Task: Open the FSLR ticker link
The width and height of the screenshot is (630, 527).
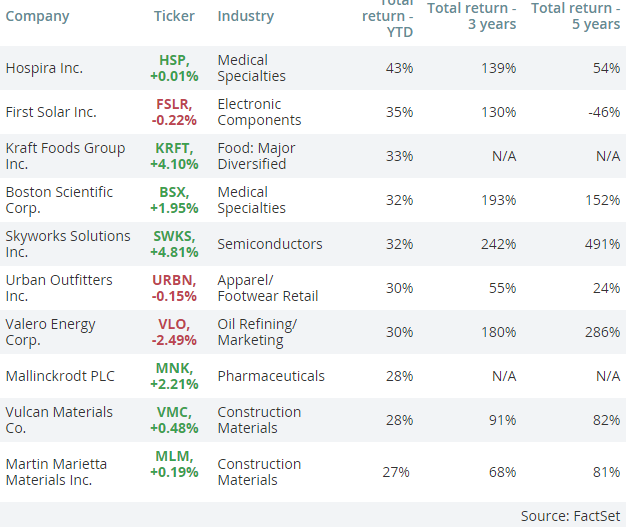Action: [x=176, y=104]
